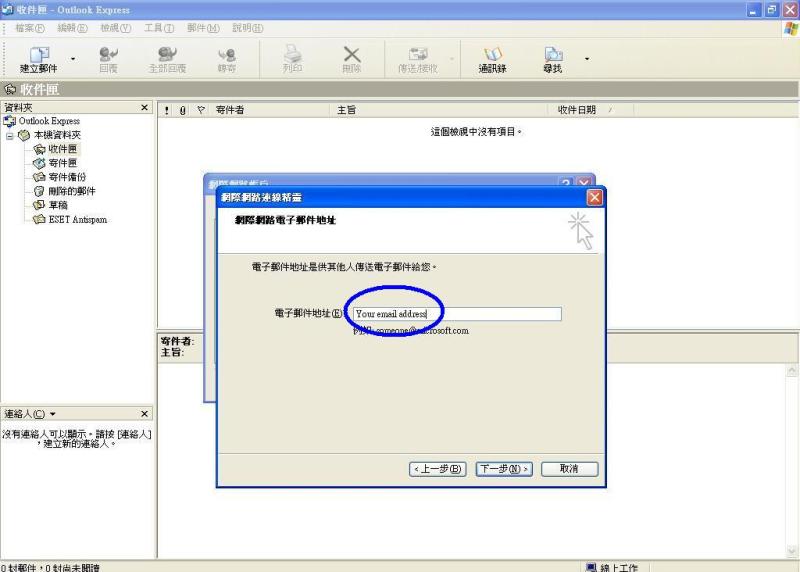This screenshot has height=572, width=800.
Task: Open the Find dropdown arrow
Action: click(587, 59)
